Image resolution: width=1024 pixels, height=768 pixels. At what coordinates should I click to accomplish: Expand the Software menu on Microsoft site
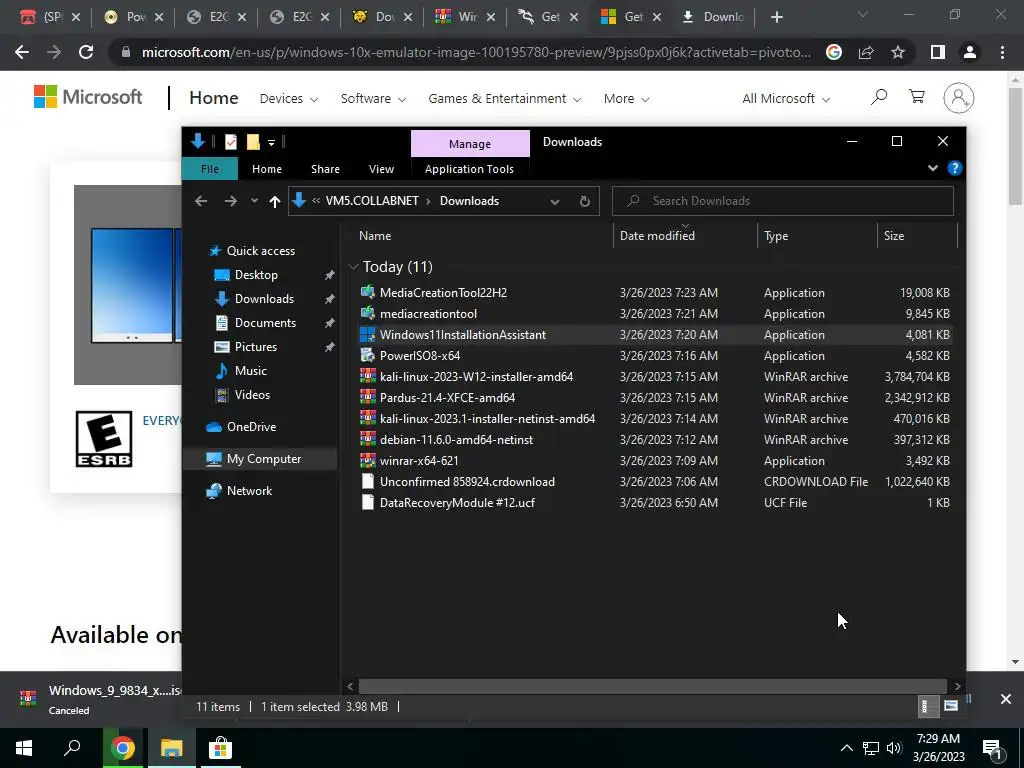[373, 99]
